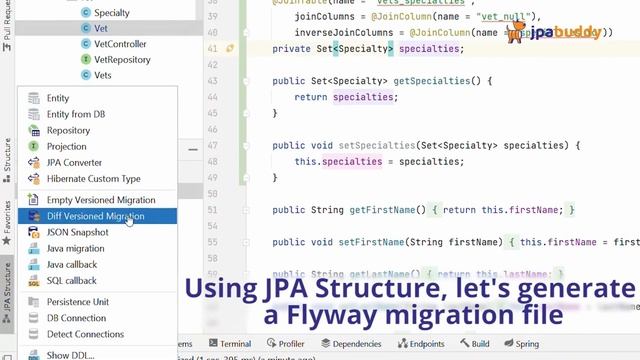Click getSpecialties method name
Screen dimensions: 640x360
pos(432,81)
